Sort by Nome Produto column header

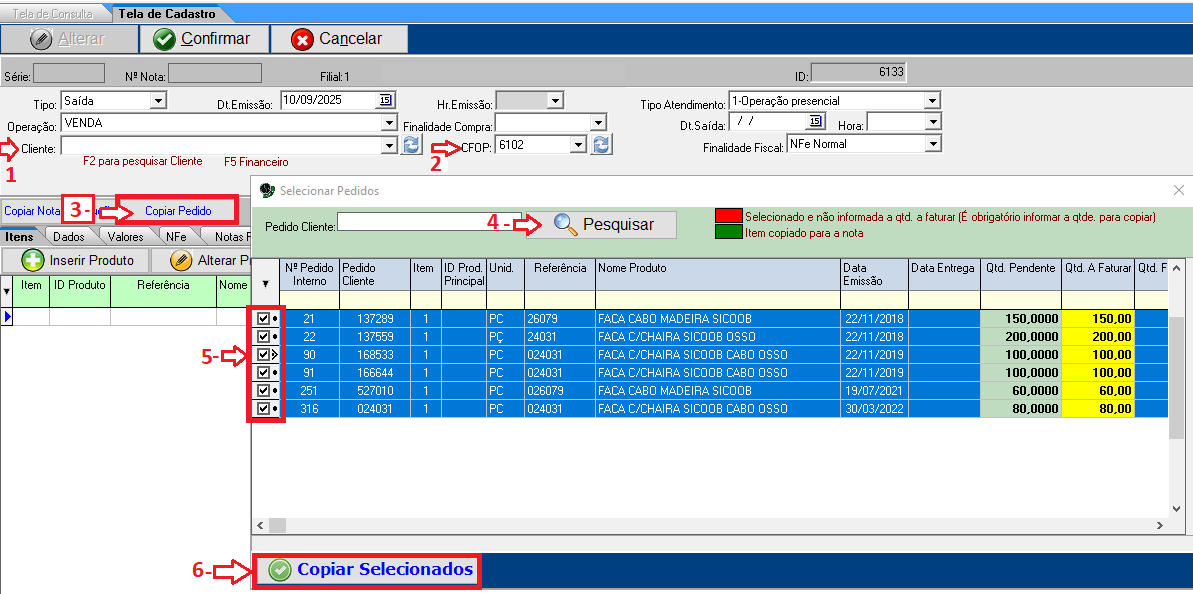click(x=717, y=275)
